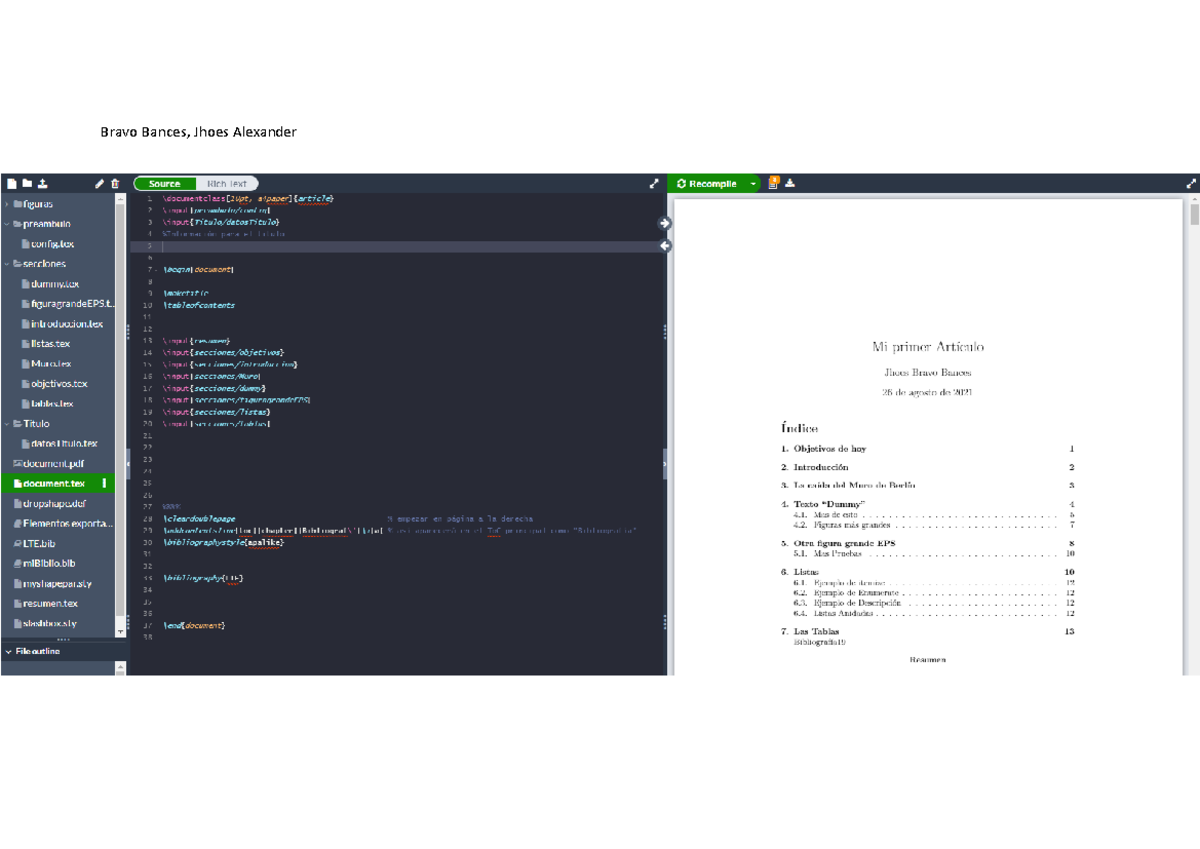1200x849 pixels.
Task: Collapse the secciones folder
Action: click(x=7, y=264)
